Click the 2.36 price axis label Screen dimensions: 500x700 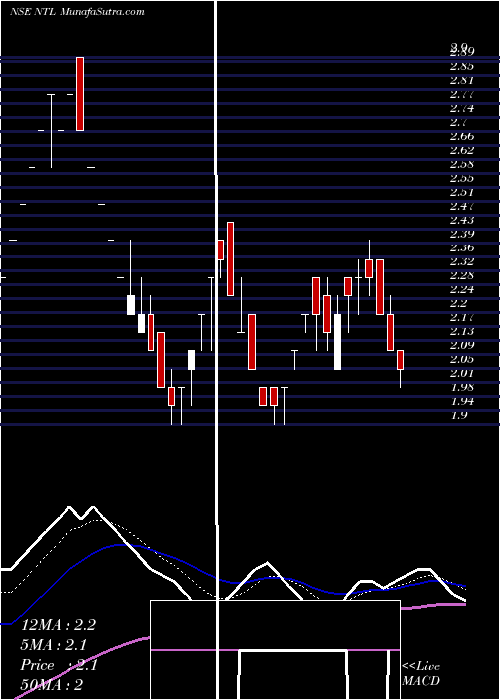point(462,247)
